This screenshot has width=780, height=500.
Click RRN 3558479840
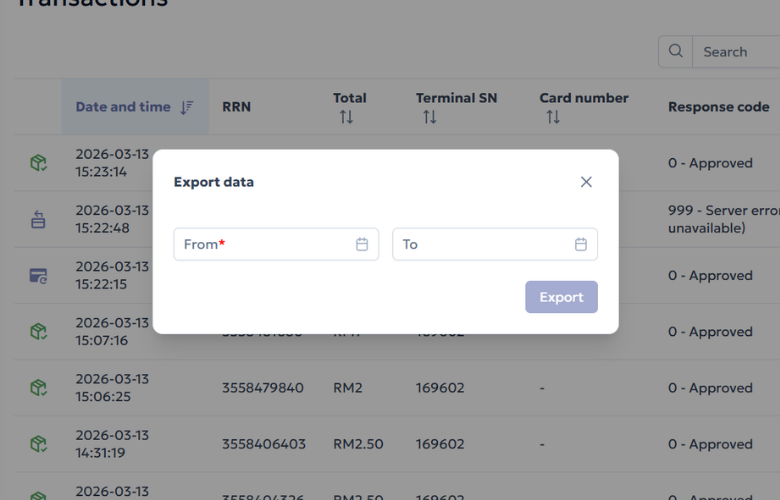tap(263, 388)
